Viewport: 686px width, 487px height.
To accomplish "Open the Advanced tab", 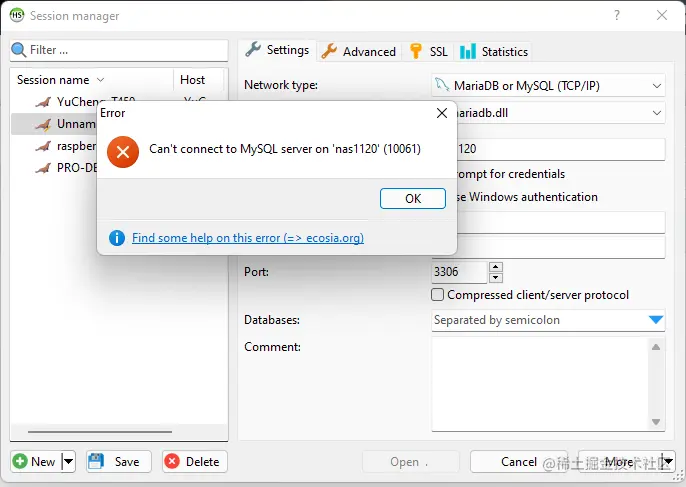I will pos(358,52).
